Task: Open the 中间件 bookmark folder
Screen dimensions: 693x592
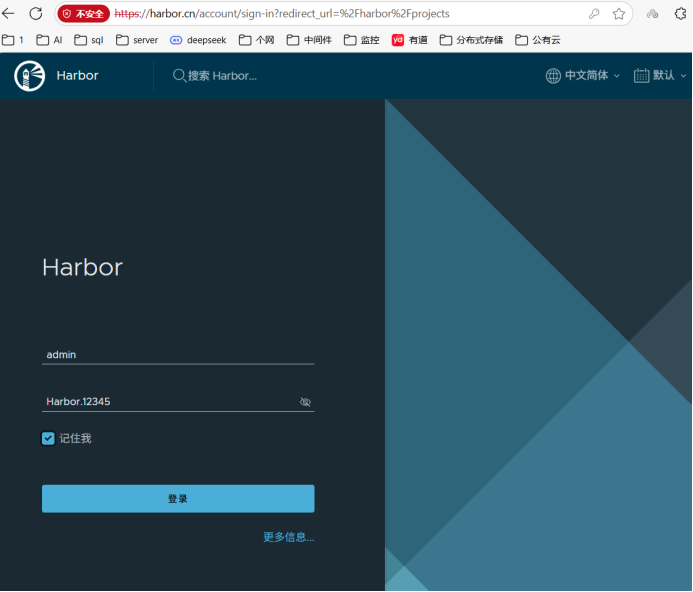Action: pos(309,40)
